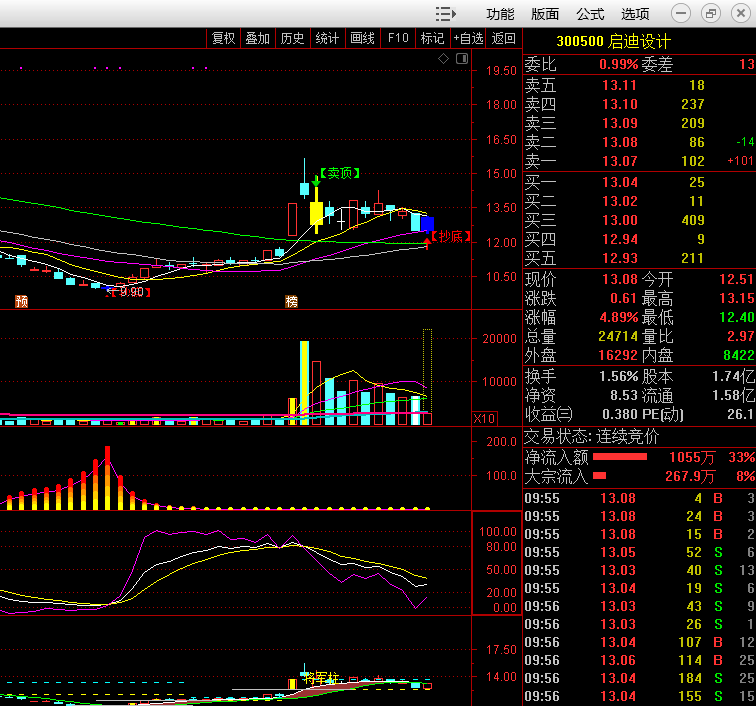This screenshot has width=756, height=706.
Task: Toggle the side panel icon above chart
Action: (x=462, y=59)
